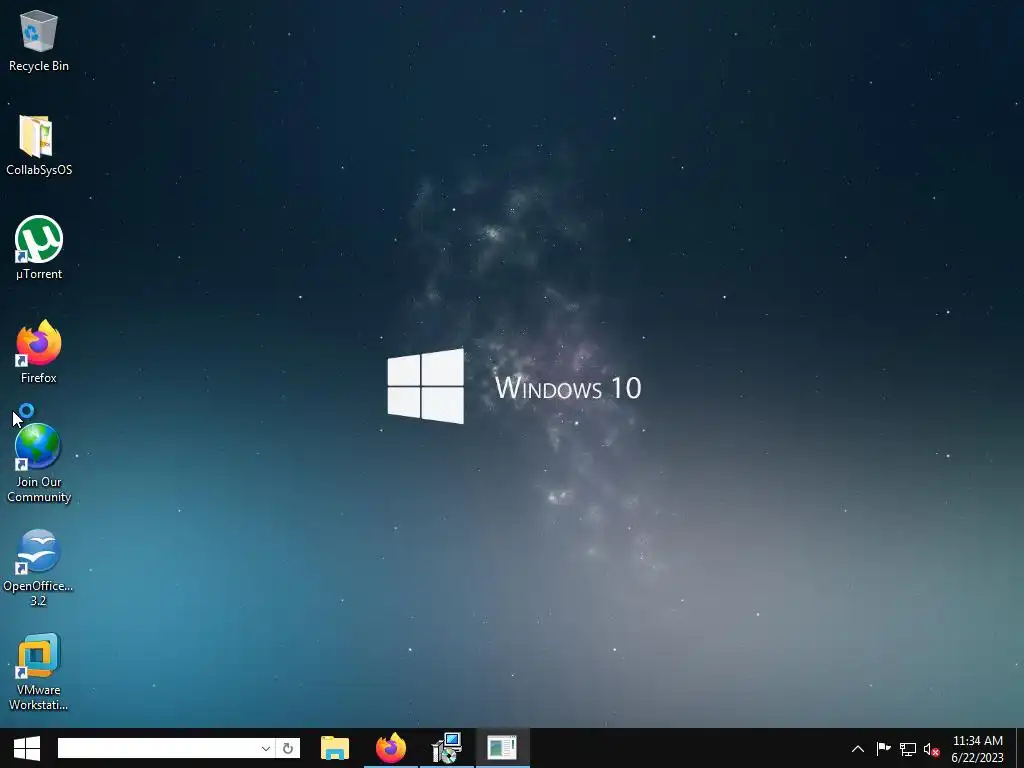Launch the µTorrent desktop shortcut
Screen dimensions: 1024x768
tap(39, 248)
